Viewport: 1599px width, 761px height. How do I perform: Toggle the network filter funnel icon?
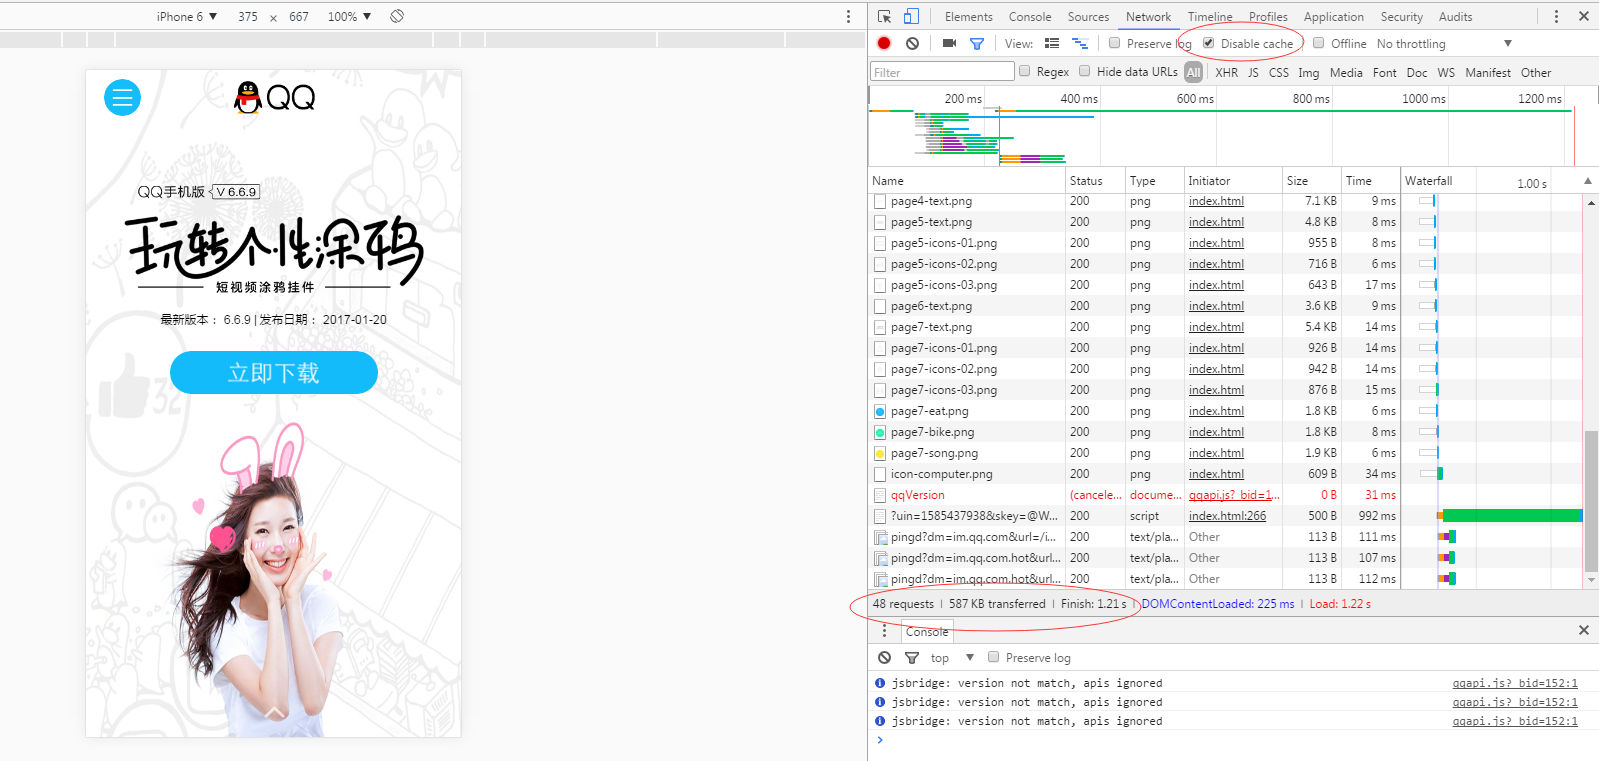977,43
